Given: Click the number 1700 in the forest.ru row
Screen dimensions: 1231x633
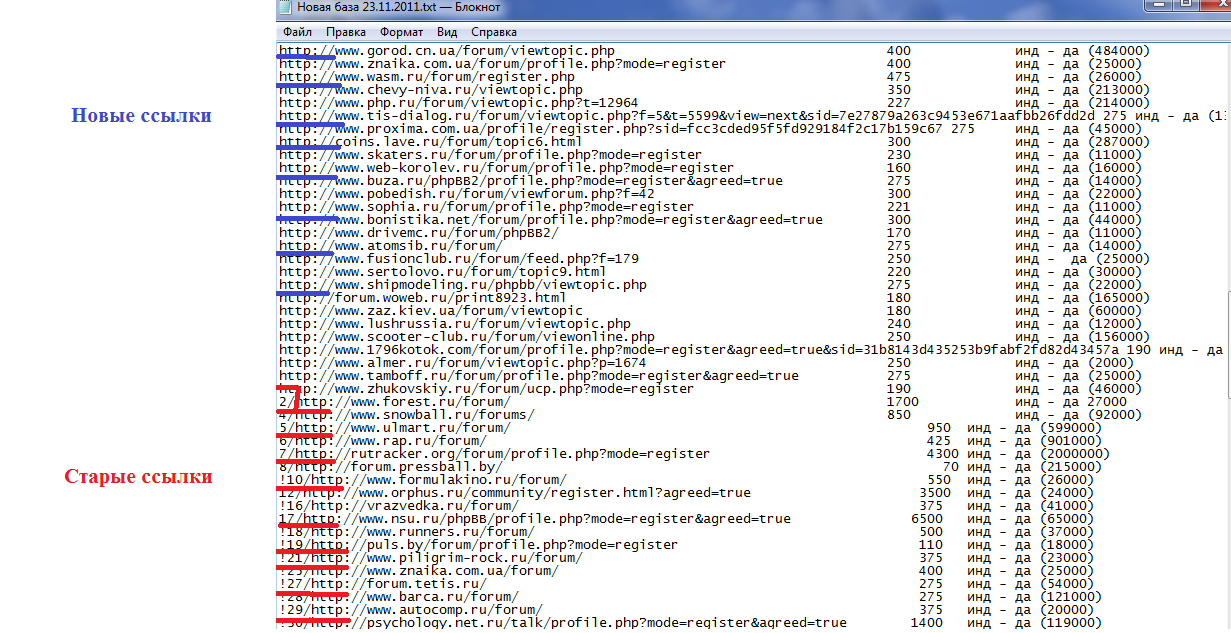Looking at the screenshot, I should (x=903, y=402).
